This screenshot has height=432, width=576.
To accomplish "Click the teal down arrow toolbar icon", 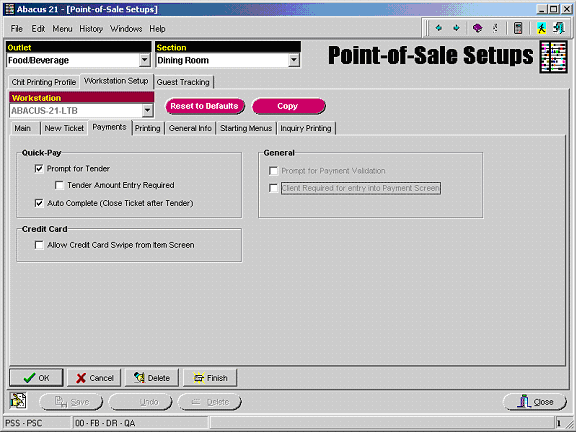I will (x=456, y=28).
